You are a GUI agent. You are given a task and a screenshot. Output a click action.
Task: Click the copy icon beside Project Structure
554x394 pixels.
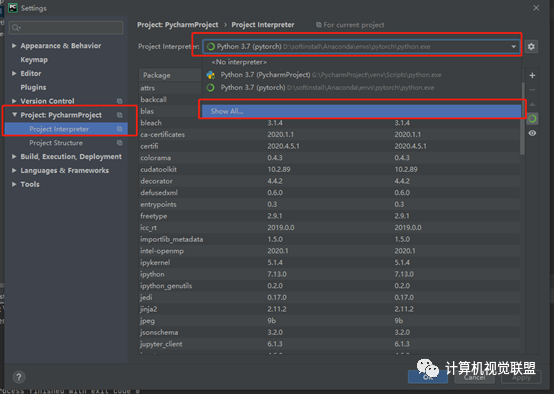120,143
